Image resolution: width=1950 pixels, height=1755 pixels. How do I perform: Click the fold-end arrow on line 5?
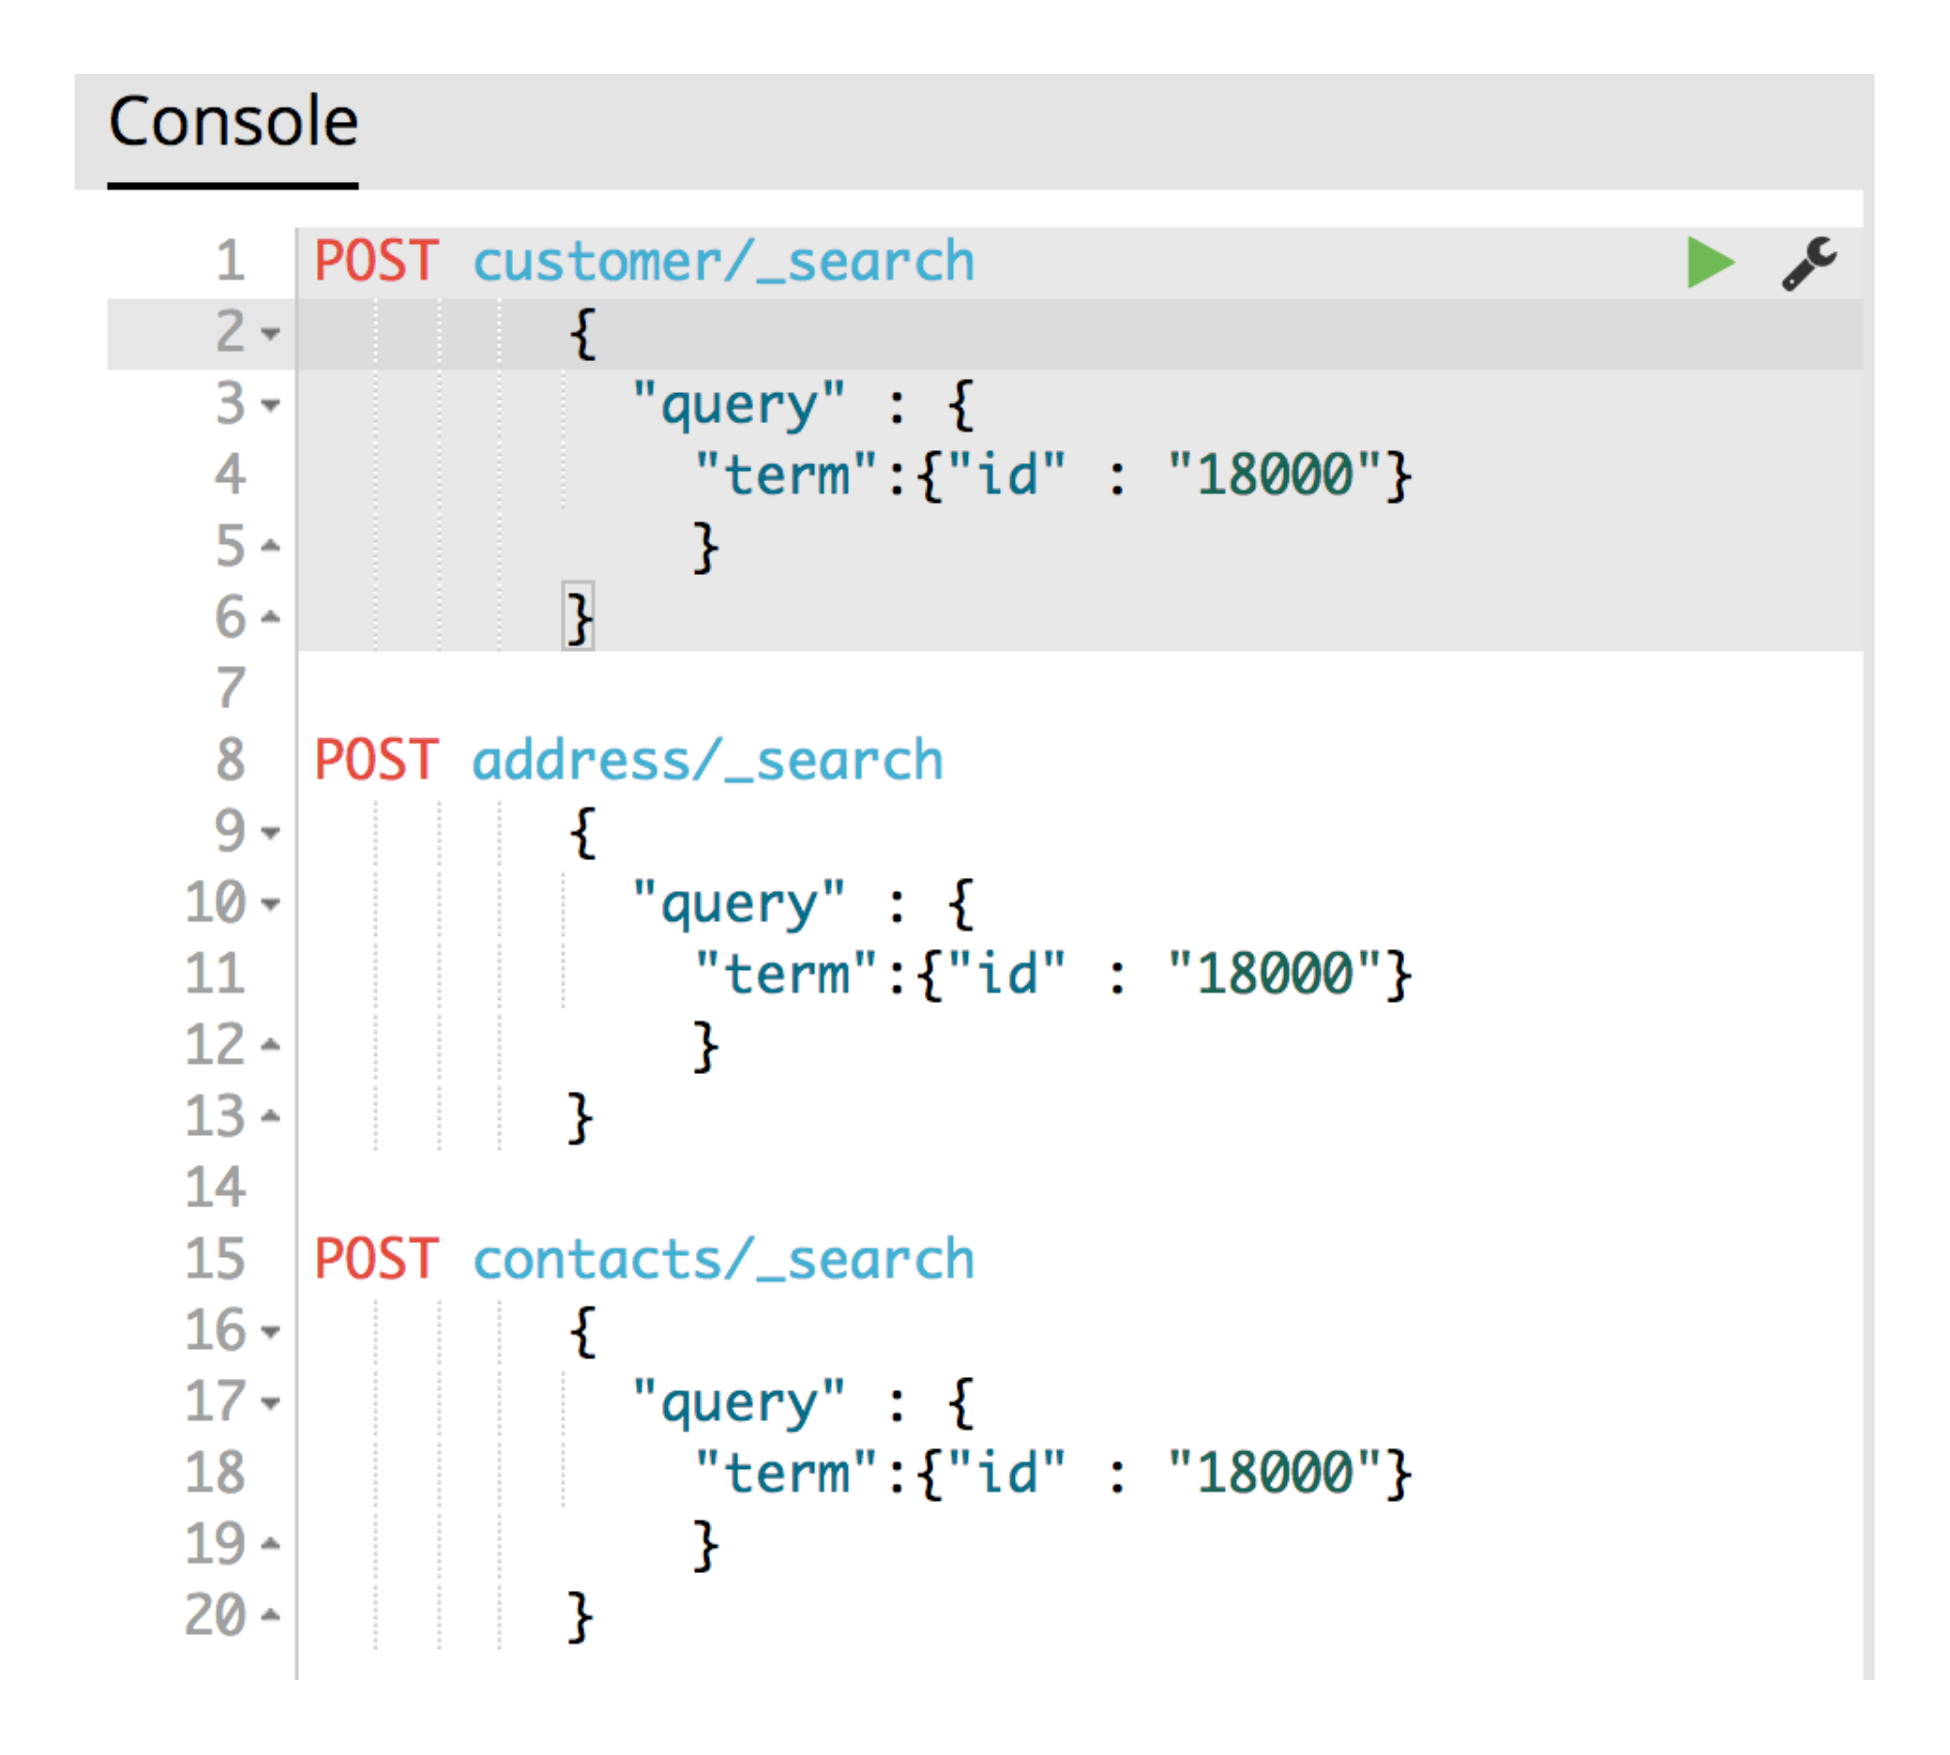pyautogui.click(x=270, y=546)
